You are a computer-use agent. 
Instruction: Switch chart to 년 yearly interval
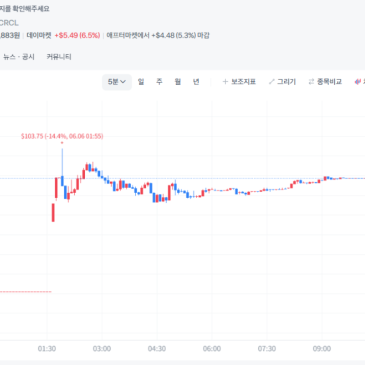point(196,82)
